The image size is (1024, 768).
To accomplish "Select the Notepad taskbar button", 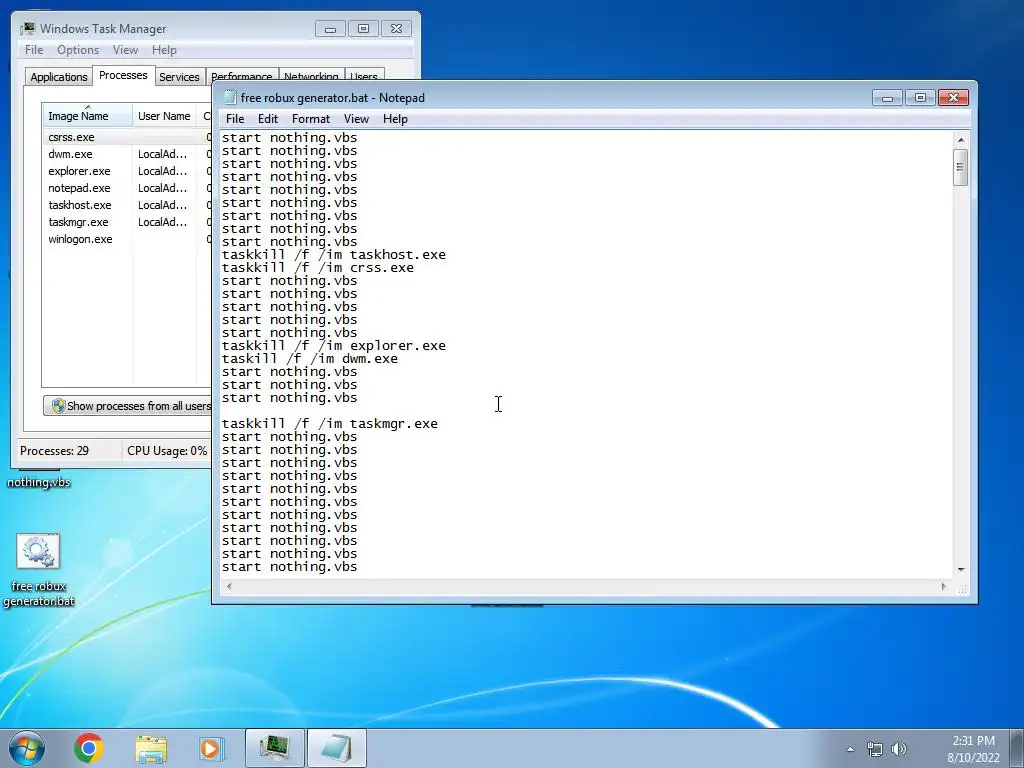I will [x=336, y=748].
